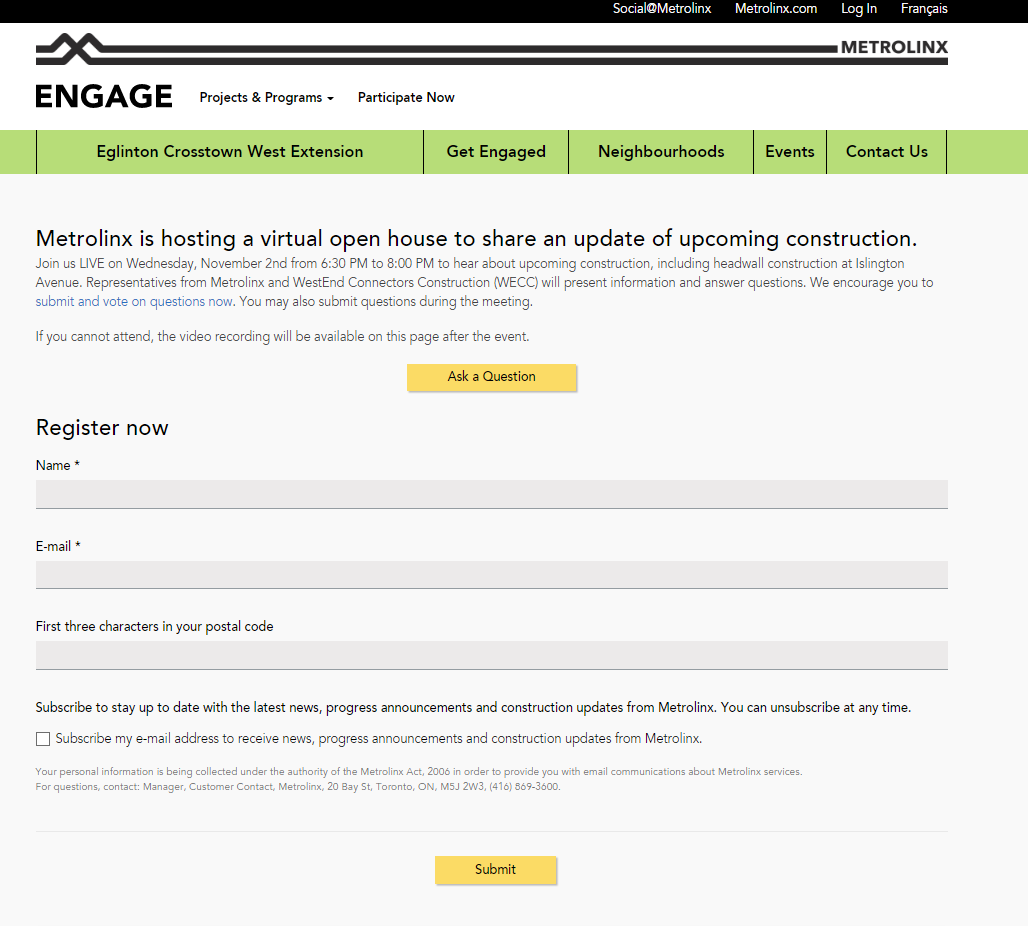Click the Log In link
Screen dimensions: 1028x926
pyautogui.click(x=859, y=9)
